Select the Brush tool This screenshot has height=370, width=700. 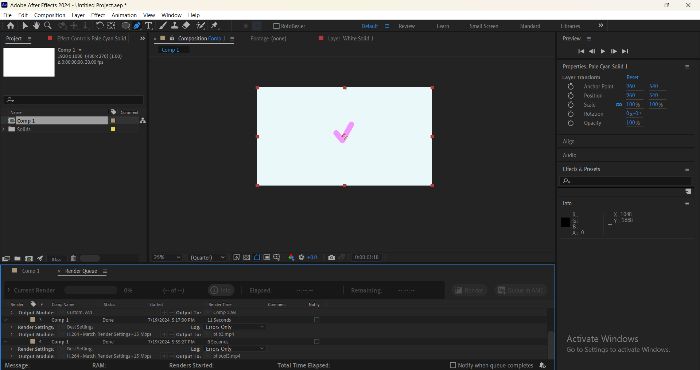pyautogui.click(x=163, y=26)
